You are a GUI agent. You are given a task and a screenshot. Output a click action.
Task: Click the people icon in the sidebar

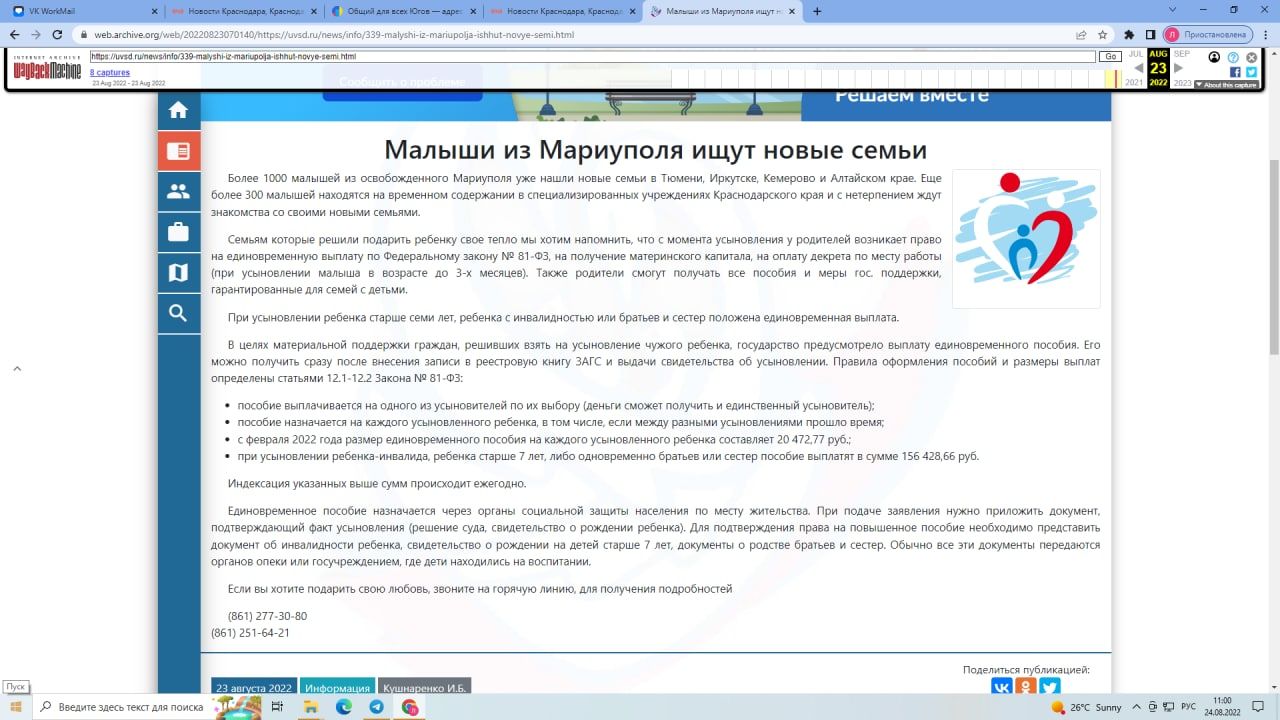[178, 191]
